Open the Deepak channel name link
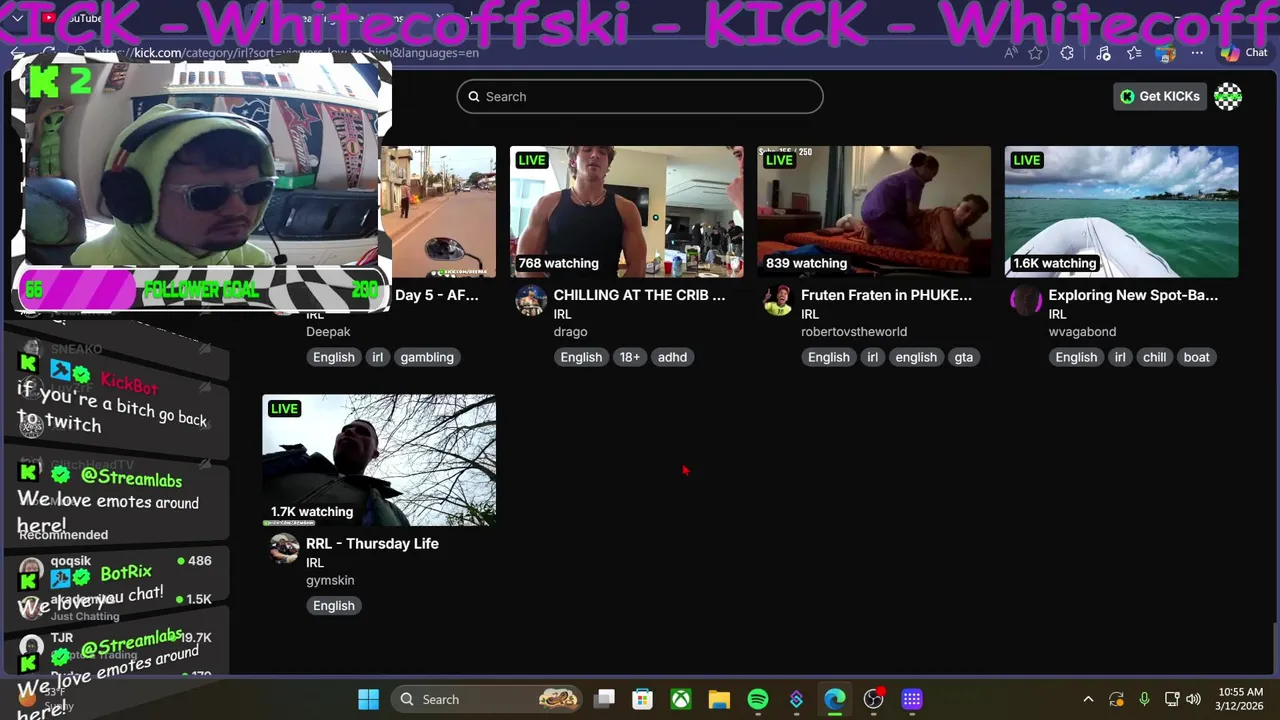Image resolution: width=1280 pixels, height=720 pixels. (328, 332)
